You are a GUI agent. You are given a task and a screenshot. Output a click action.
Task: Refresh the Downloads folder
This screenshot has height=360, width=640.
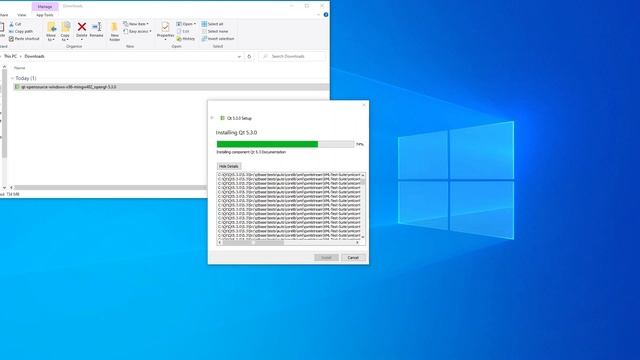[x=249, y=57]
